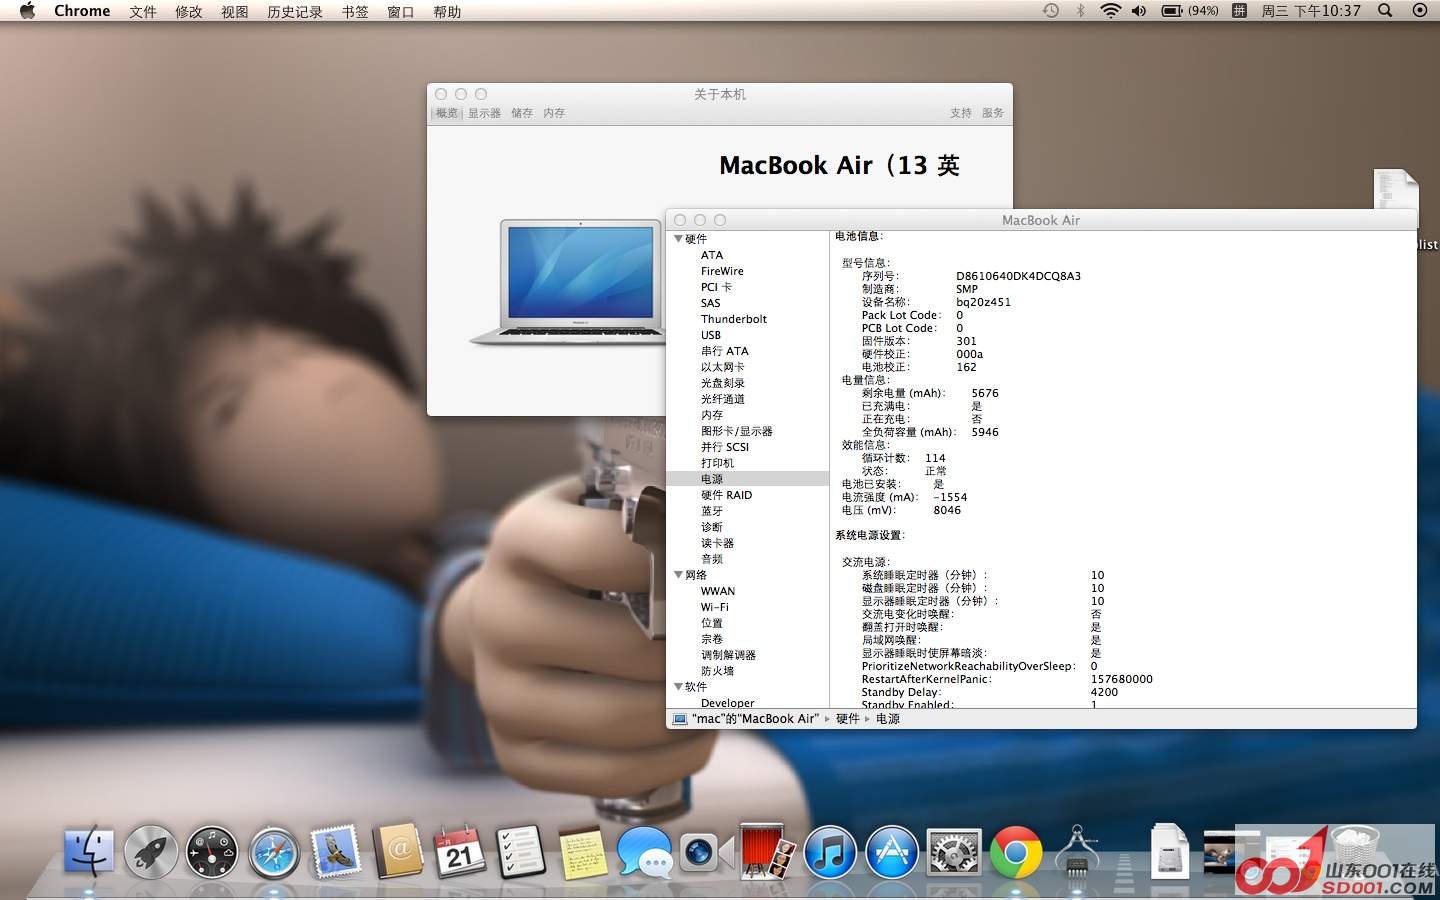This screenshot has width=1440, height=900.
Task: Select USB in the hardware list
Action: coord(711,335)
